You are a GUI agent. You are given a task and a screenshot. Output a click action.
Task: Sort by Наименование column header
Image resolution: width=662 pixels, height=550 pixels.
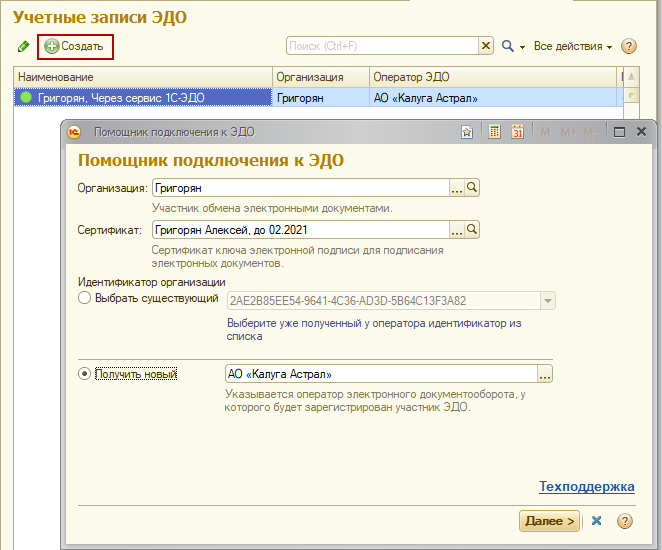(x=143, y=77)
